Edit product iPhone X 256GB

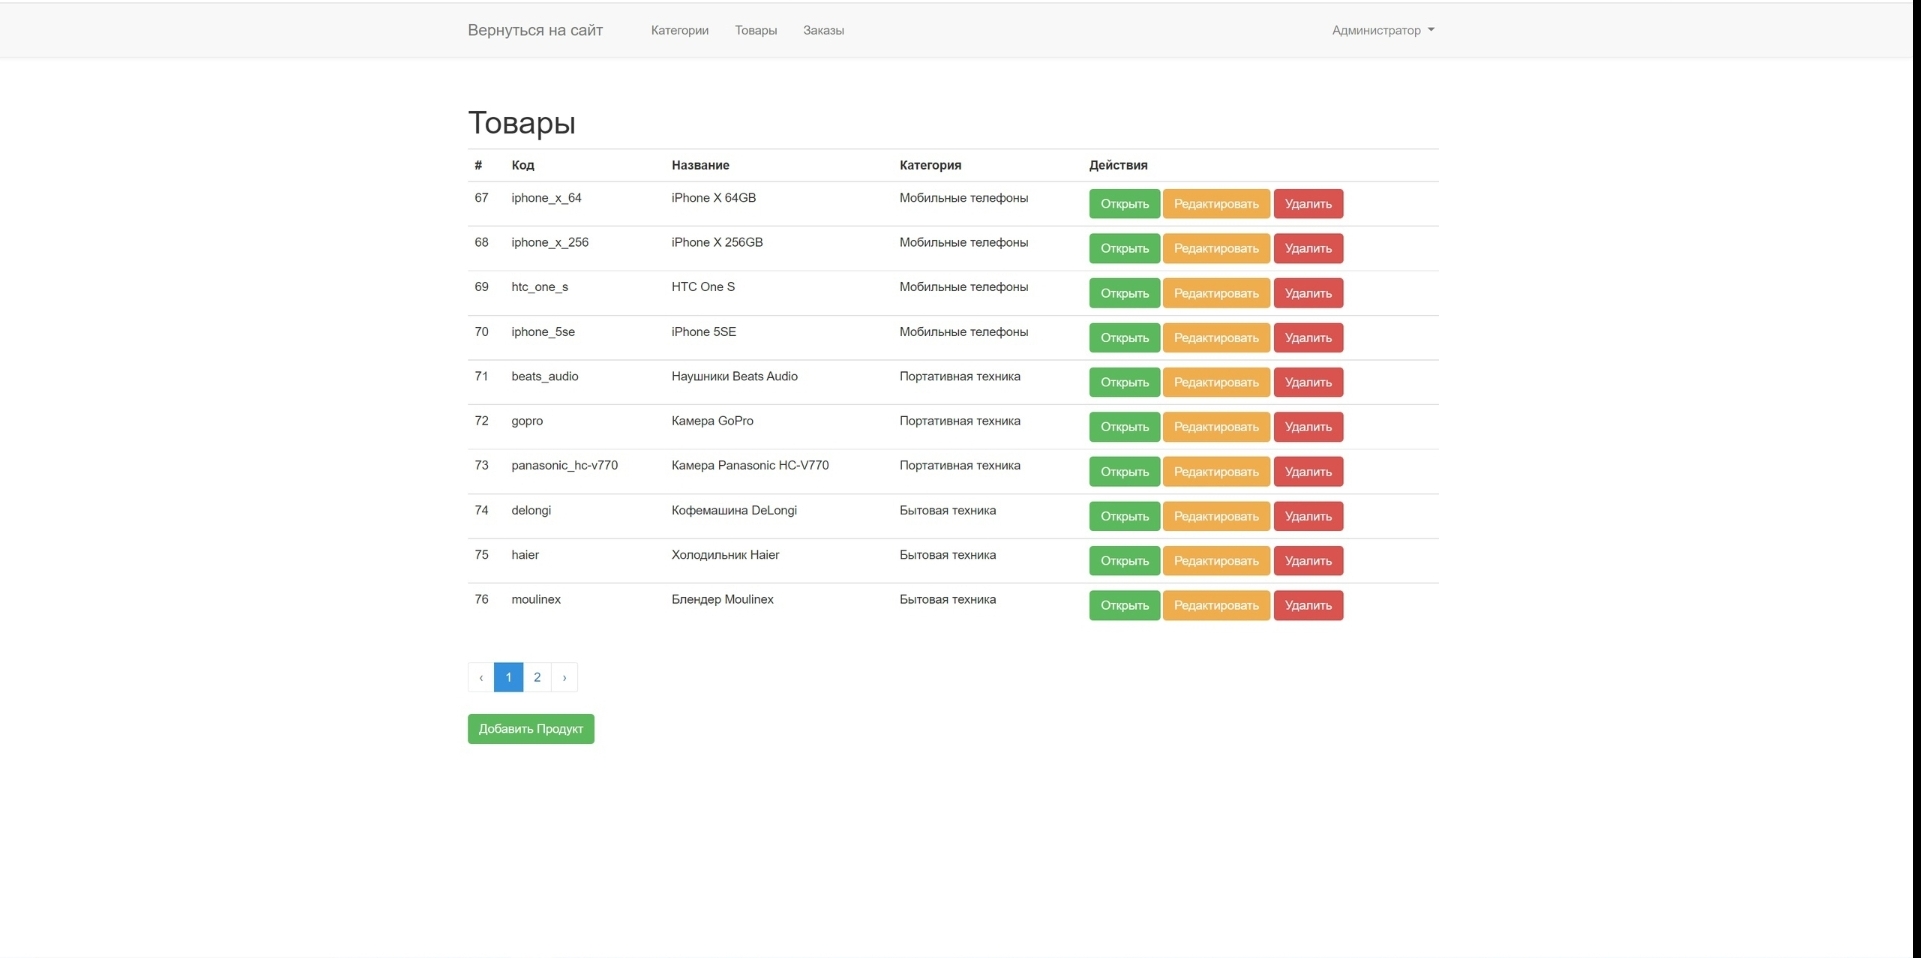coord(1216,248)
